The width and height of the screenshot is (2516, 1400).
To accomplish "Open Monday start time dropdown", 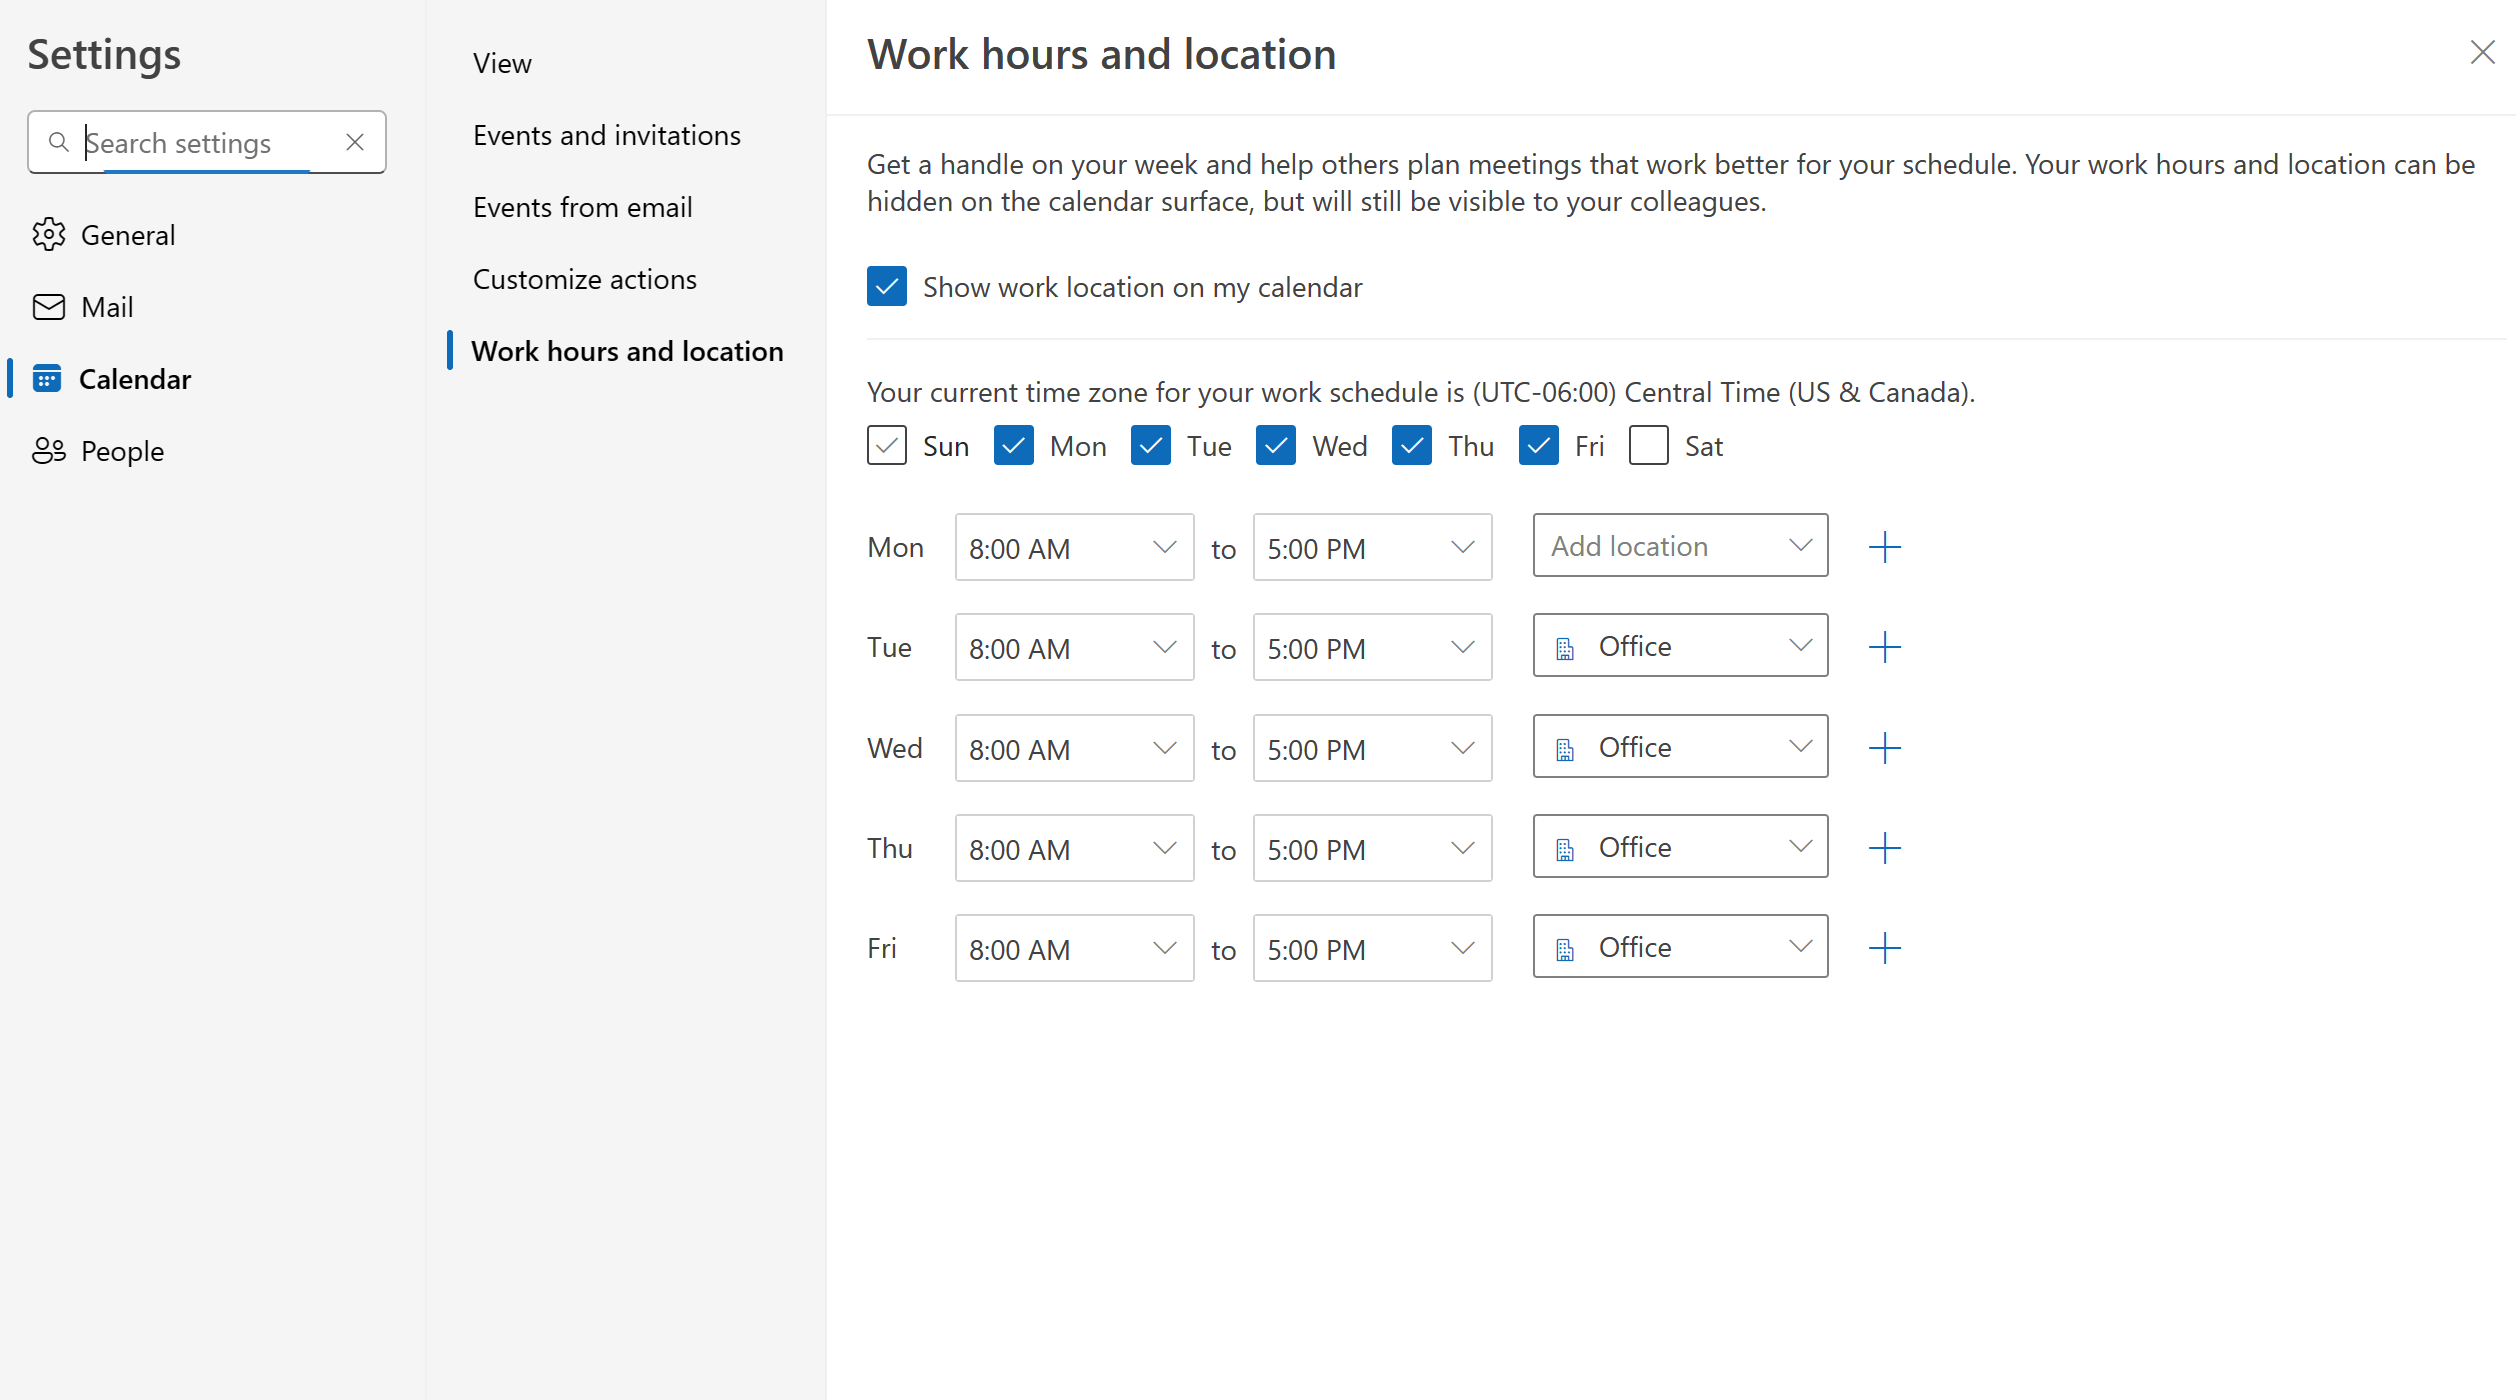I will click(x=1075, y=548).
